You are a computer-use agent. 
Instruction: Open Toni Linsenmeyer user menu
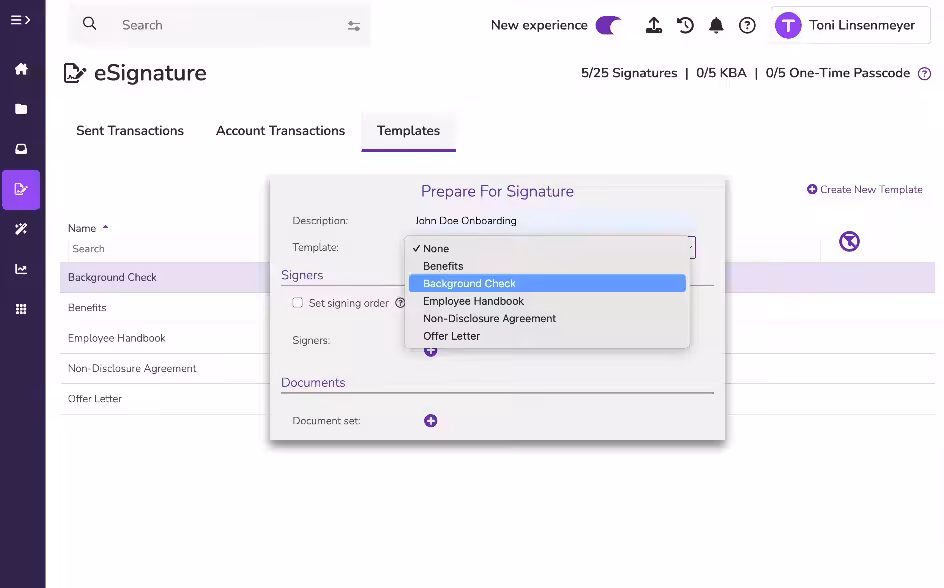tap(850, 25)
